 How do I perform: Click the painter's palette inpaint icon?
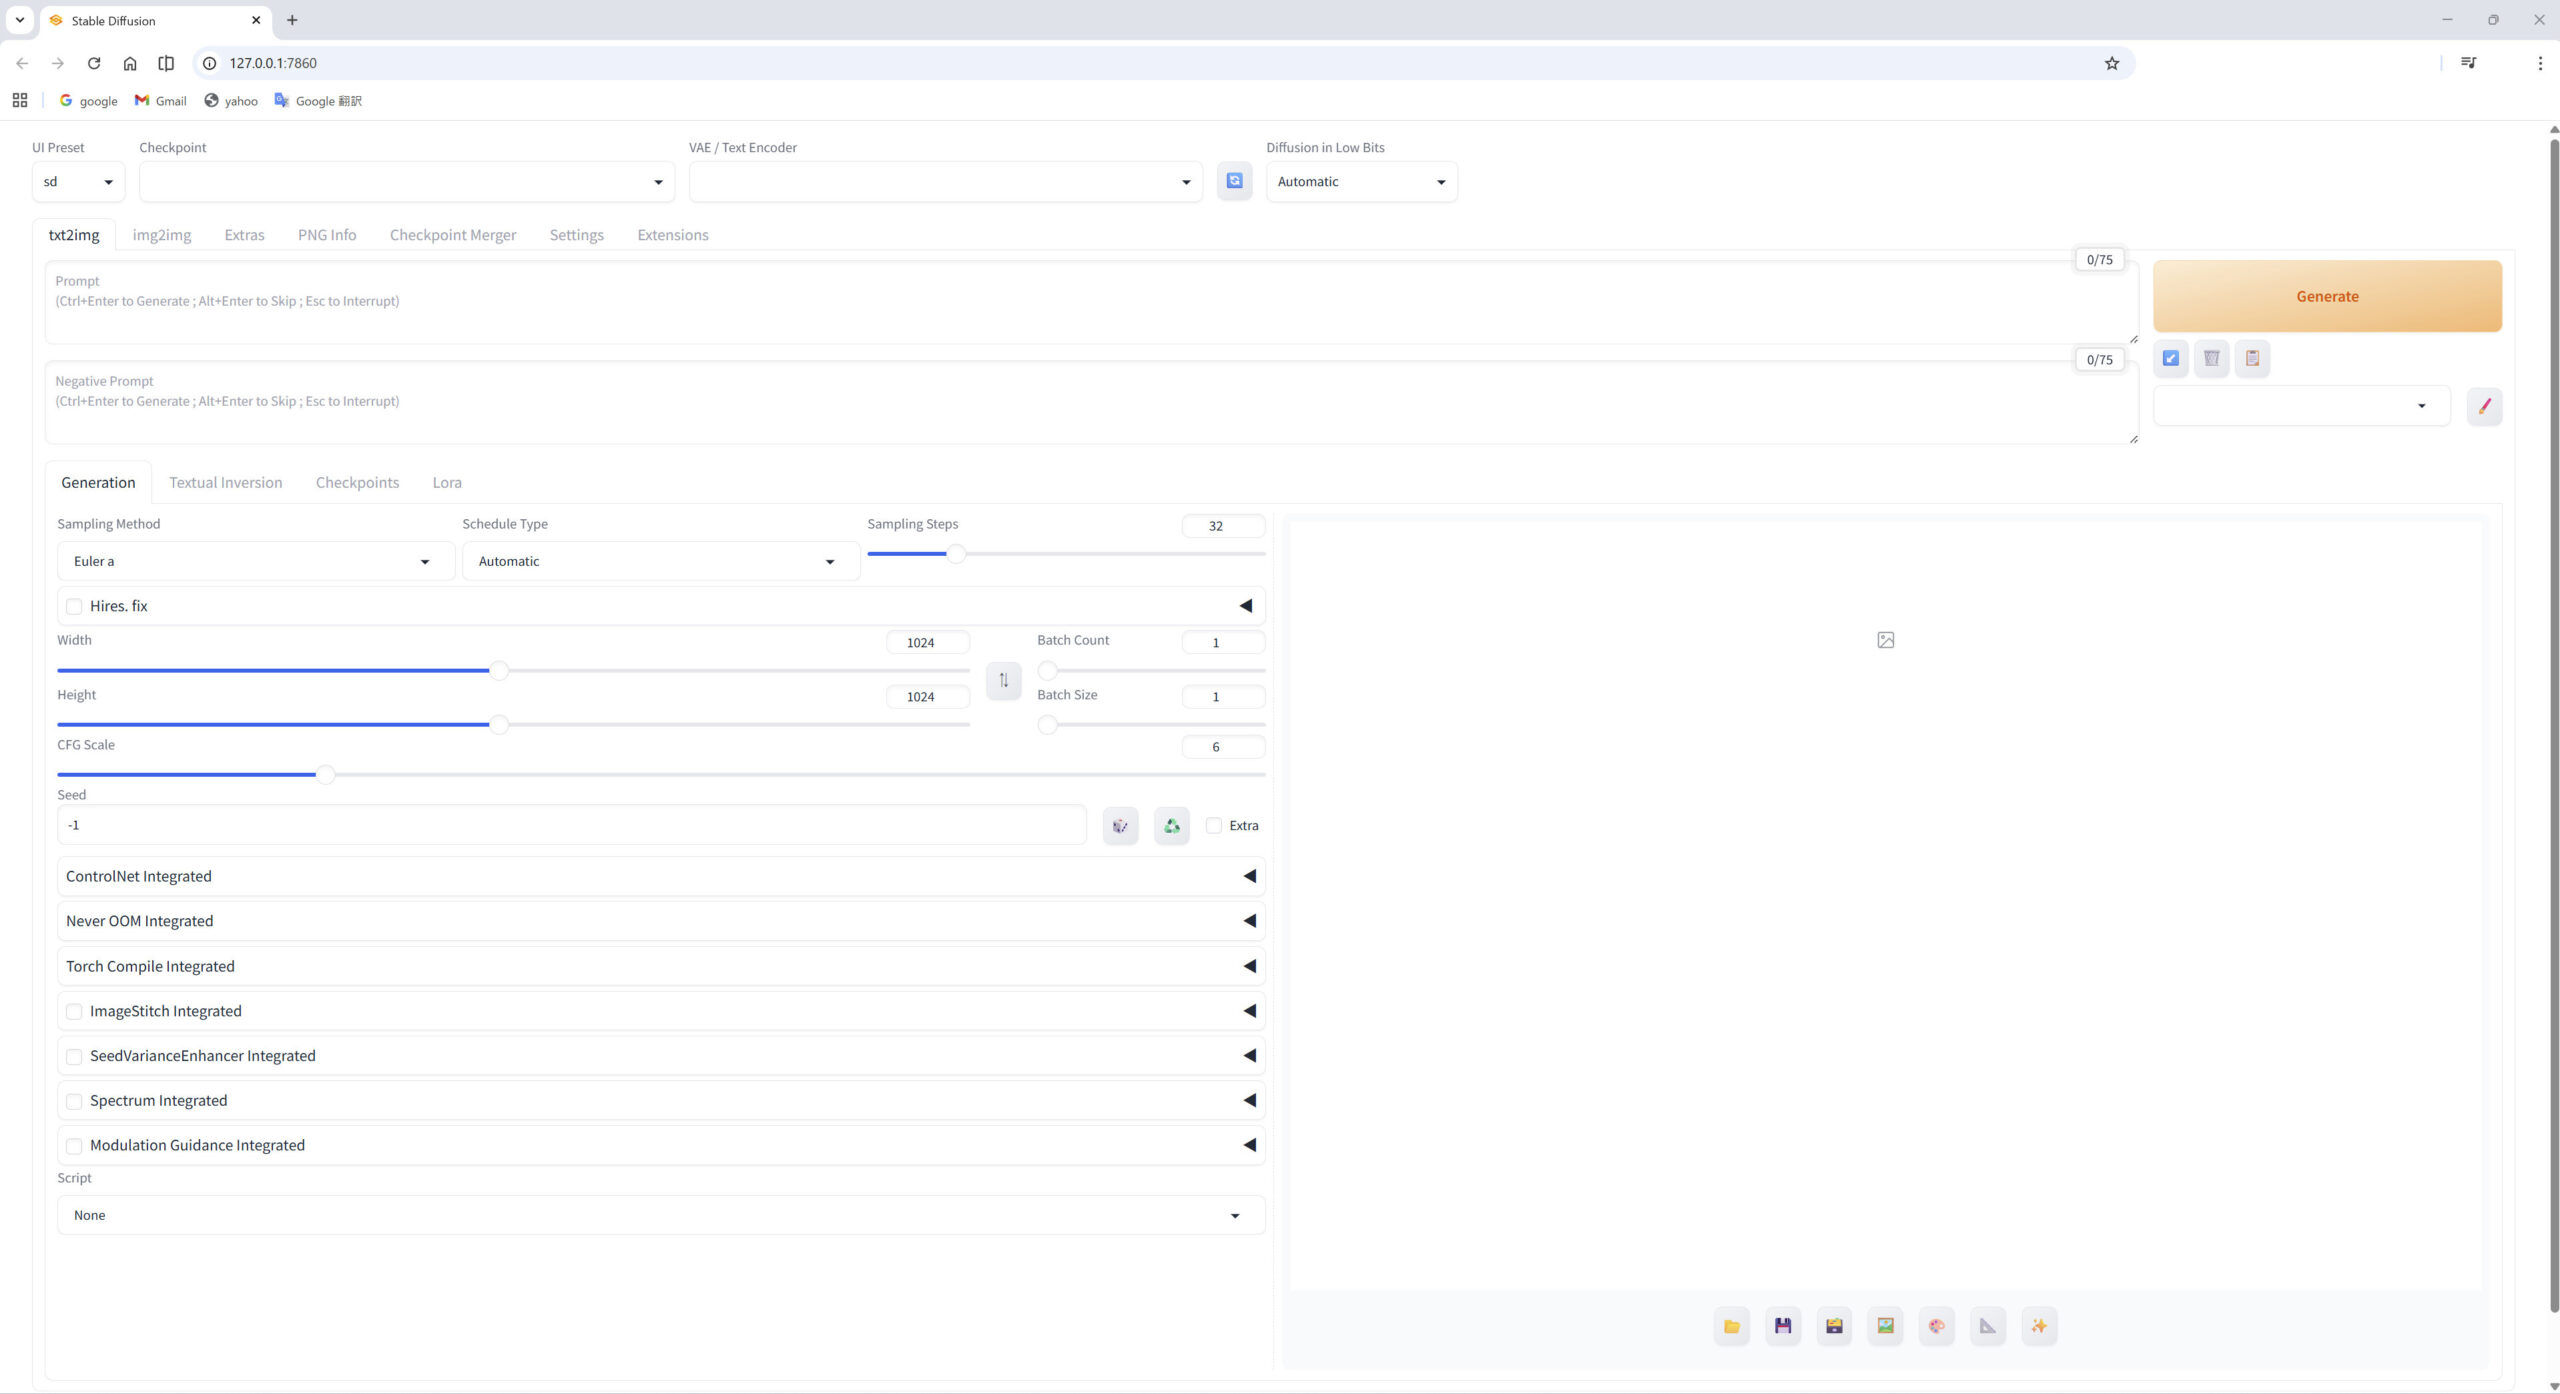tap(1936, 1326)
